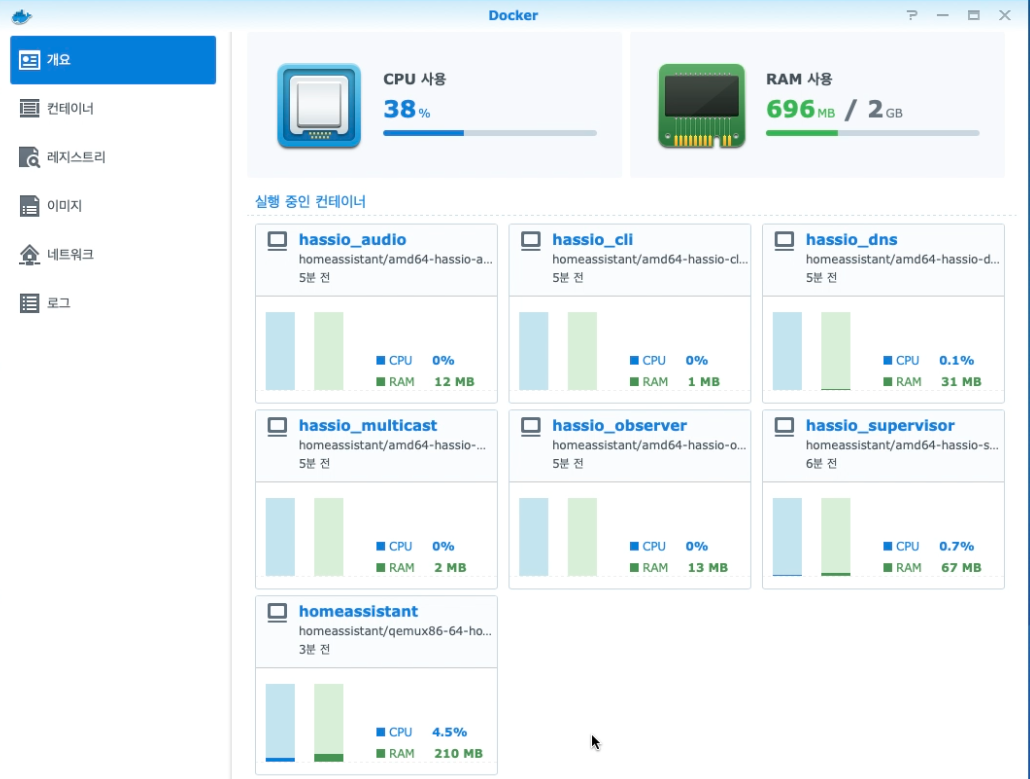Click the CPU chip icon

point(319,105)
